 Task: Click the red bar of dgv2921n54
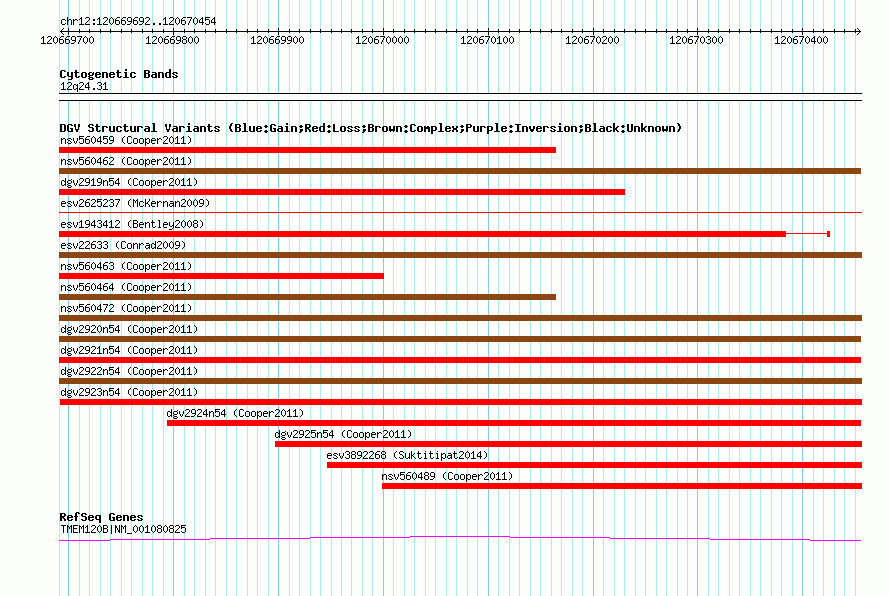pos(460,360)
